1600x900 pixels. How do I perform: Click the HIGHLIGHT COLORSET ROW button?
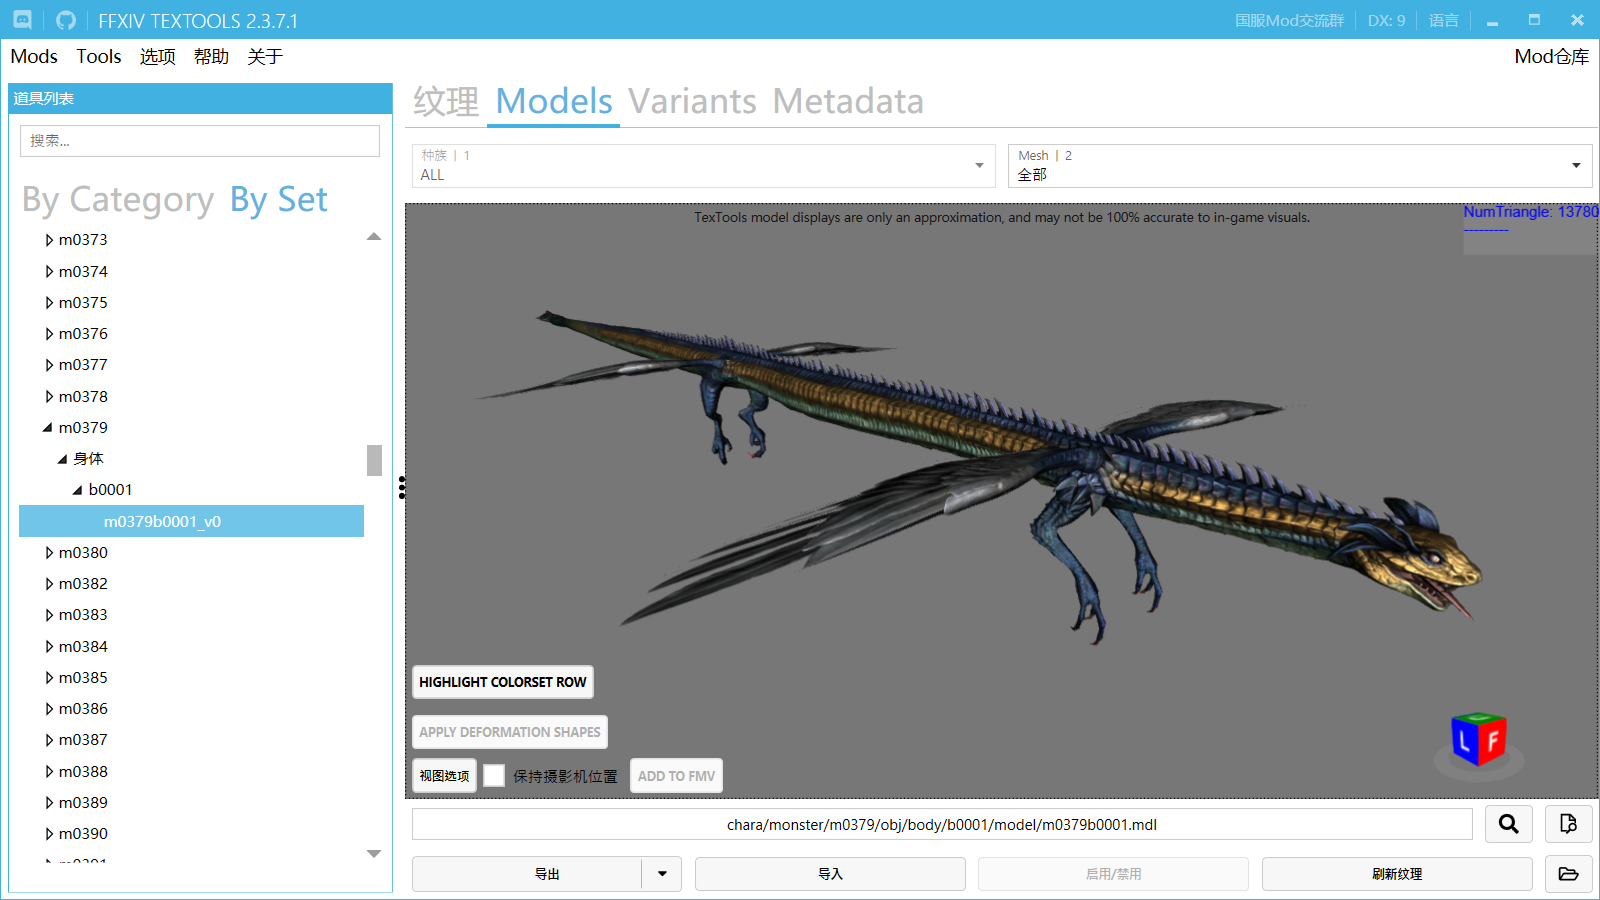click(x=503, y=682)
